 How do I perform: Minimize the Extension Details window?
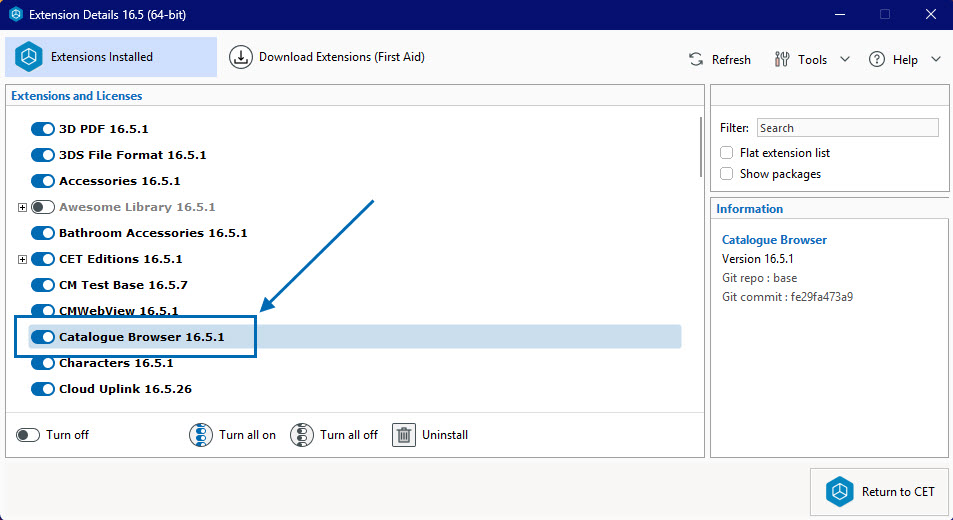[x=840, y=14]
